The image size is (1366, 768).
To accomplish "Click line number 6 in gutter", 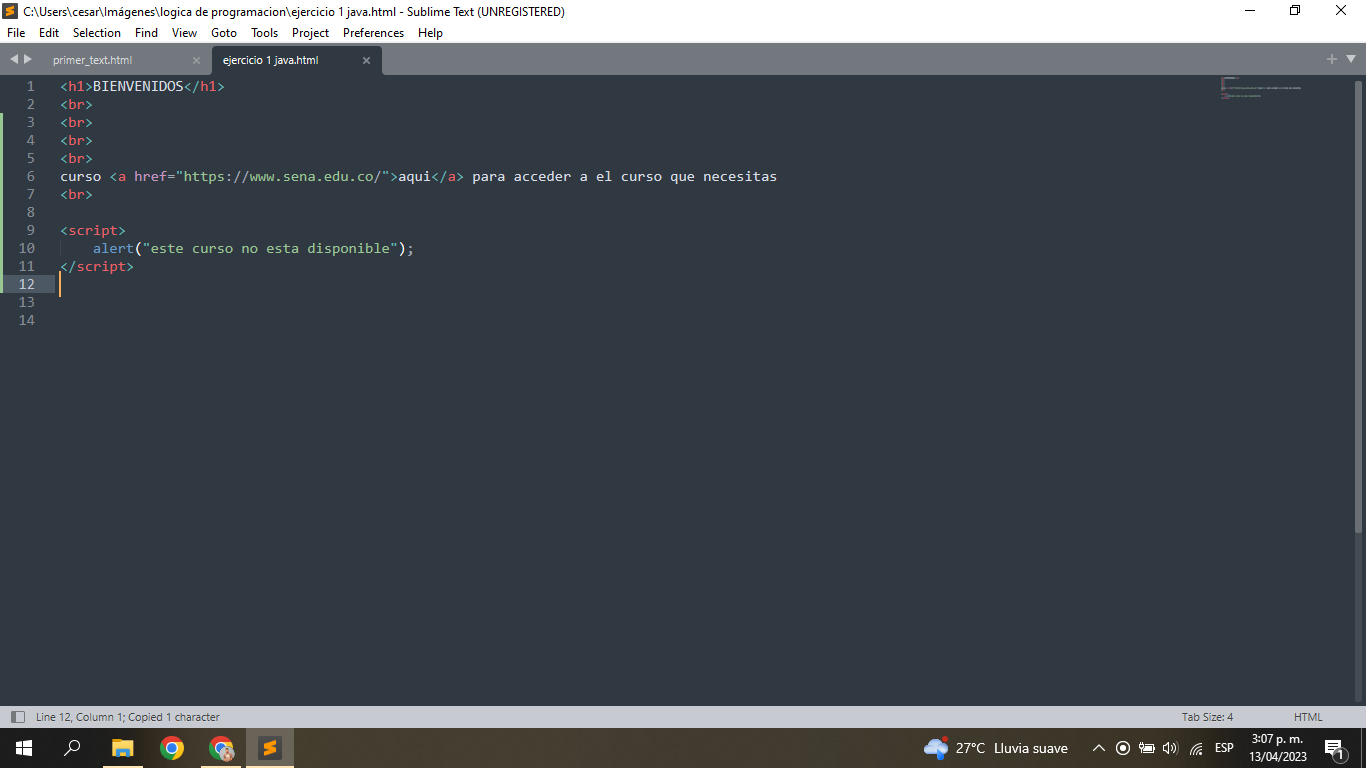I will click(30, 176).
